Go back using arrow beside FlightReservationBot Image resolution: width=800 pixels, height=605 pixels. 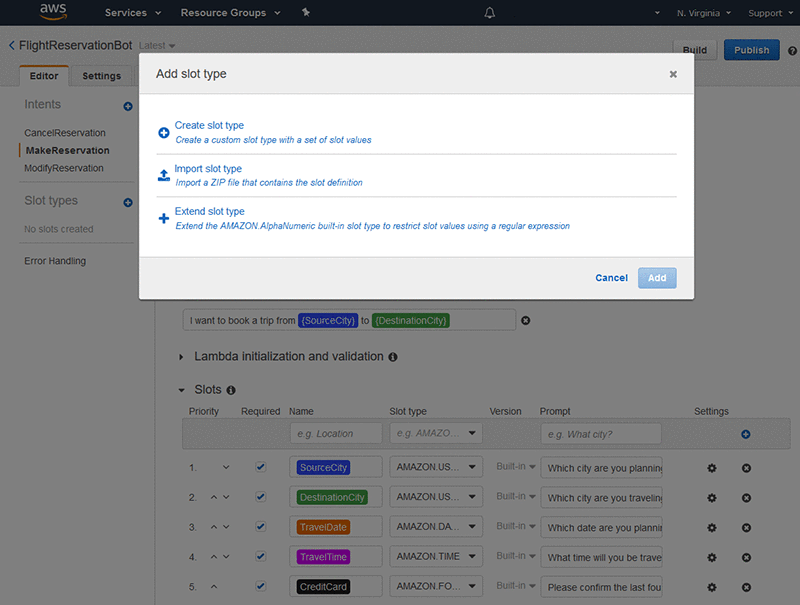[x=12, y=45]
